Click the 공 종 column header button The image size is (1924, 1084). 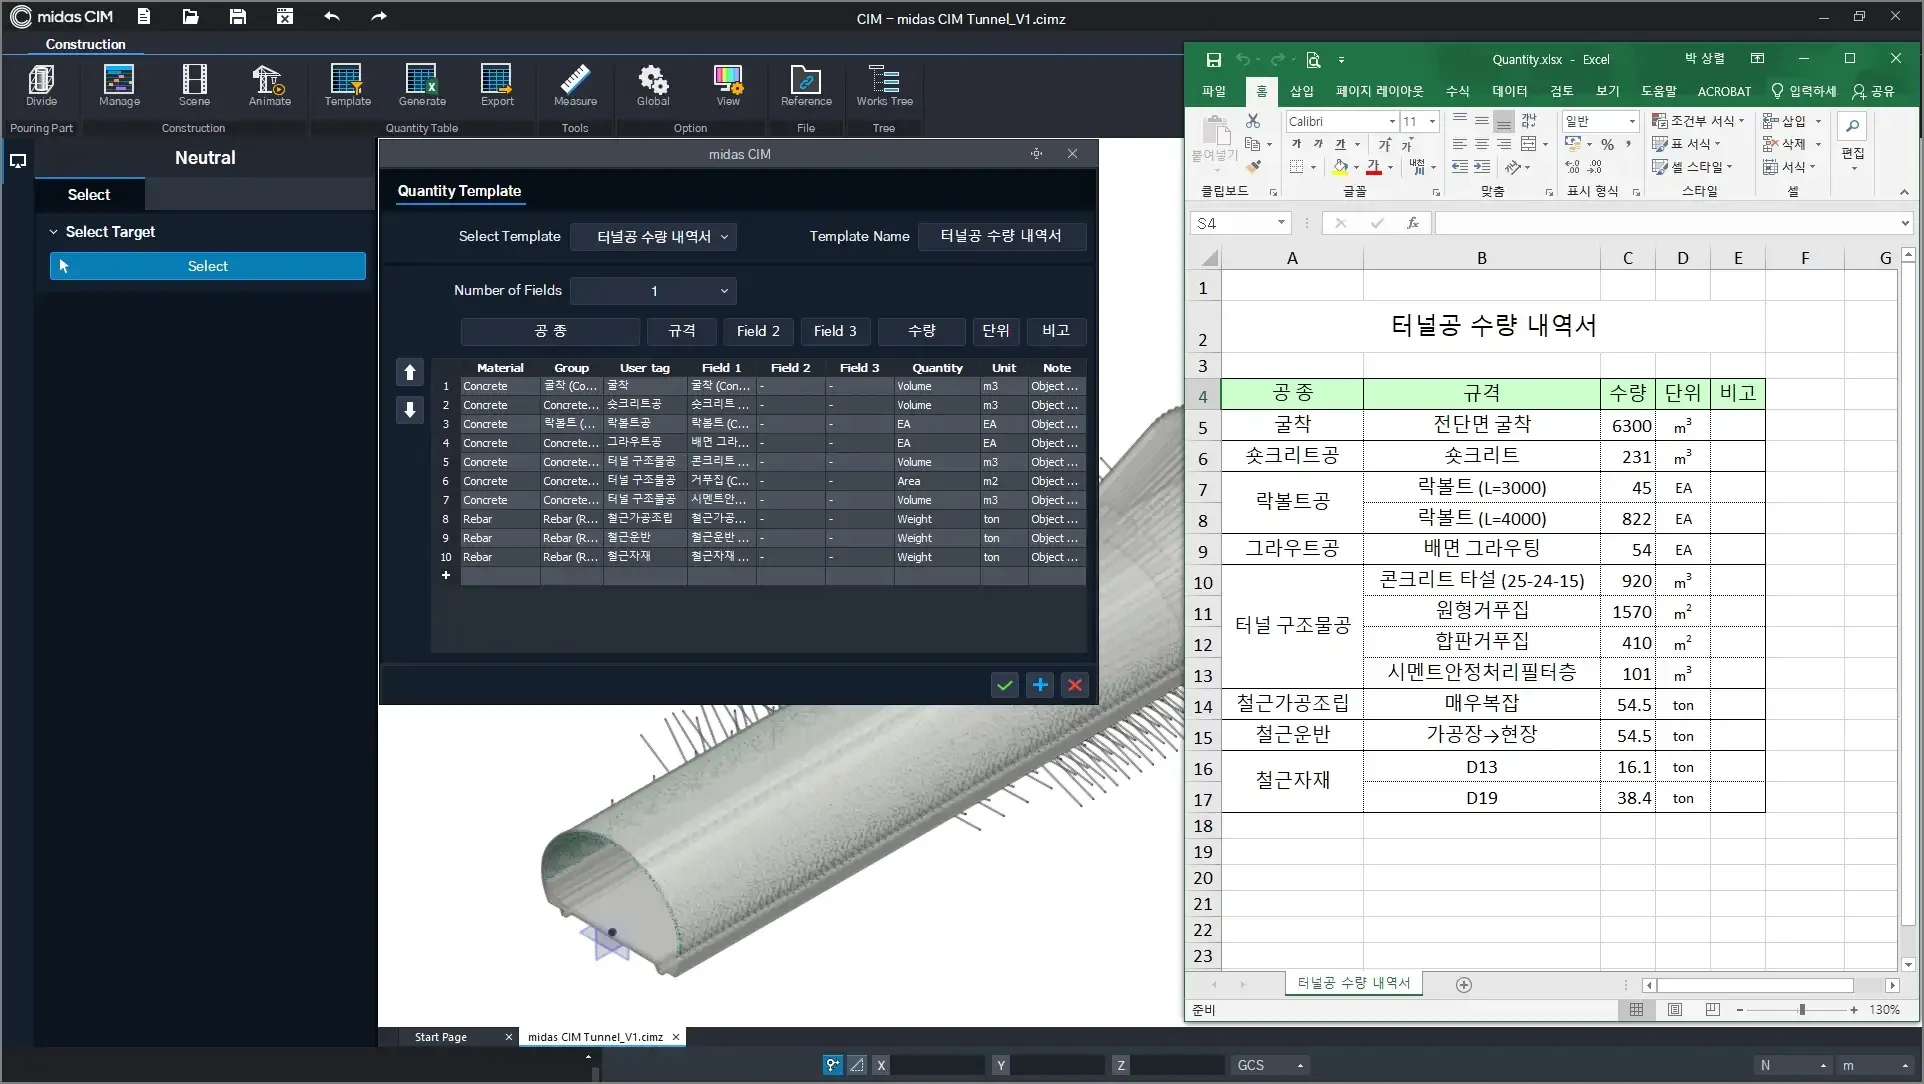(x=550, y=331)
